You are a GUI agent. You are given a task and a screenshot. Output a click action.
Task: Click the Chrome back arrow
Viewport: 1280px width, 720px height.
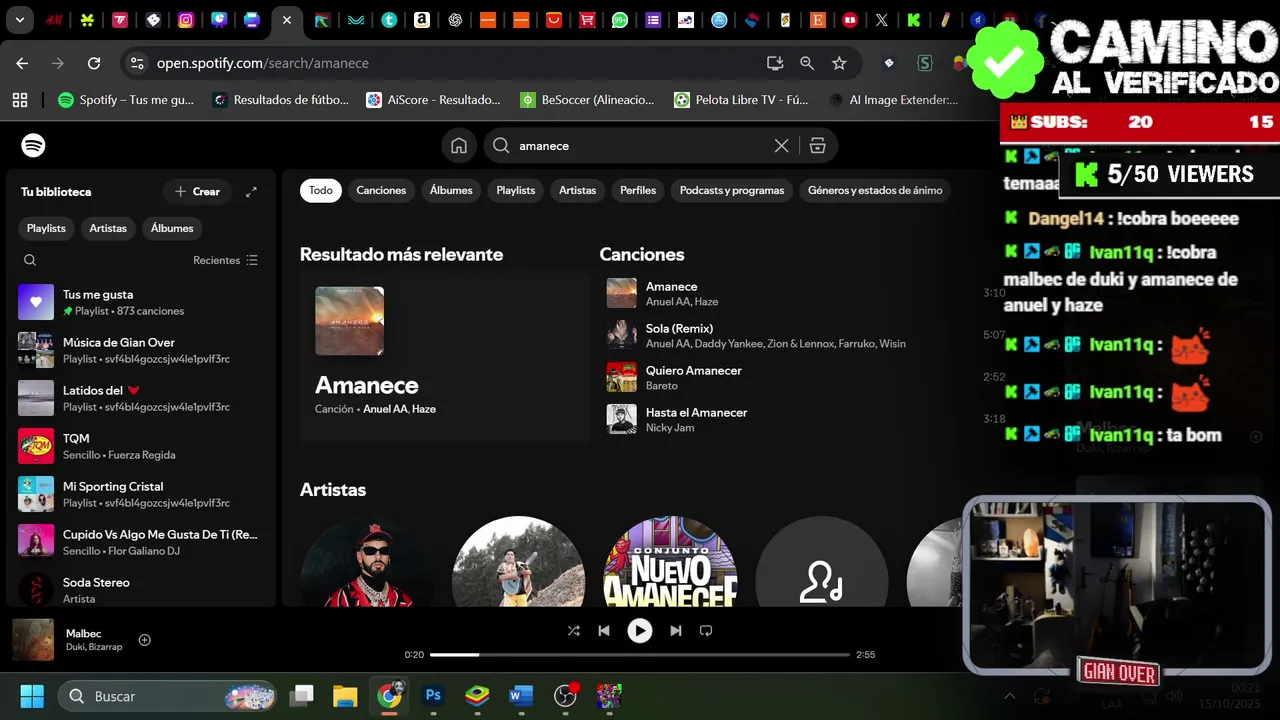pos(22,63)
